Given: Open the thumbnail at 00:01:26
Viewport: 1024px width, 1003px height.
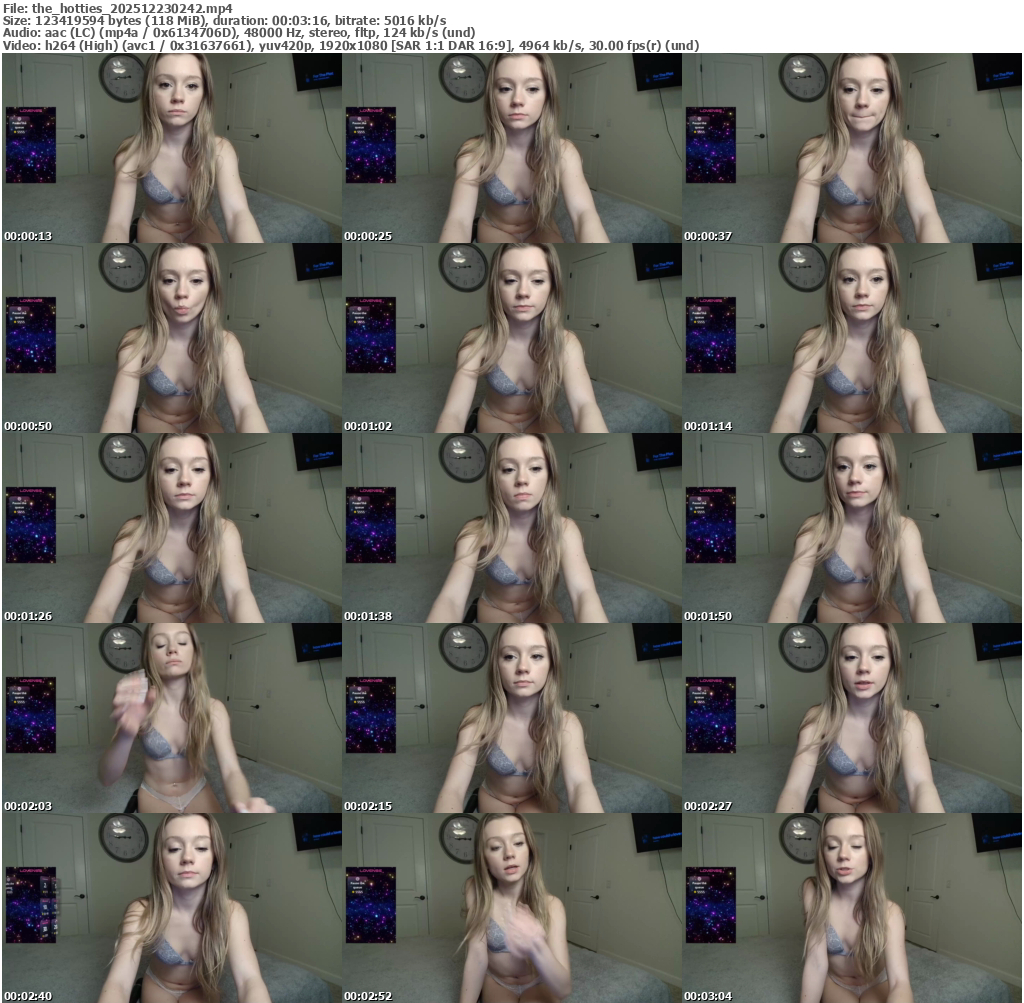Looking at the screenshot, I should (x=171, y=528).
